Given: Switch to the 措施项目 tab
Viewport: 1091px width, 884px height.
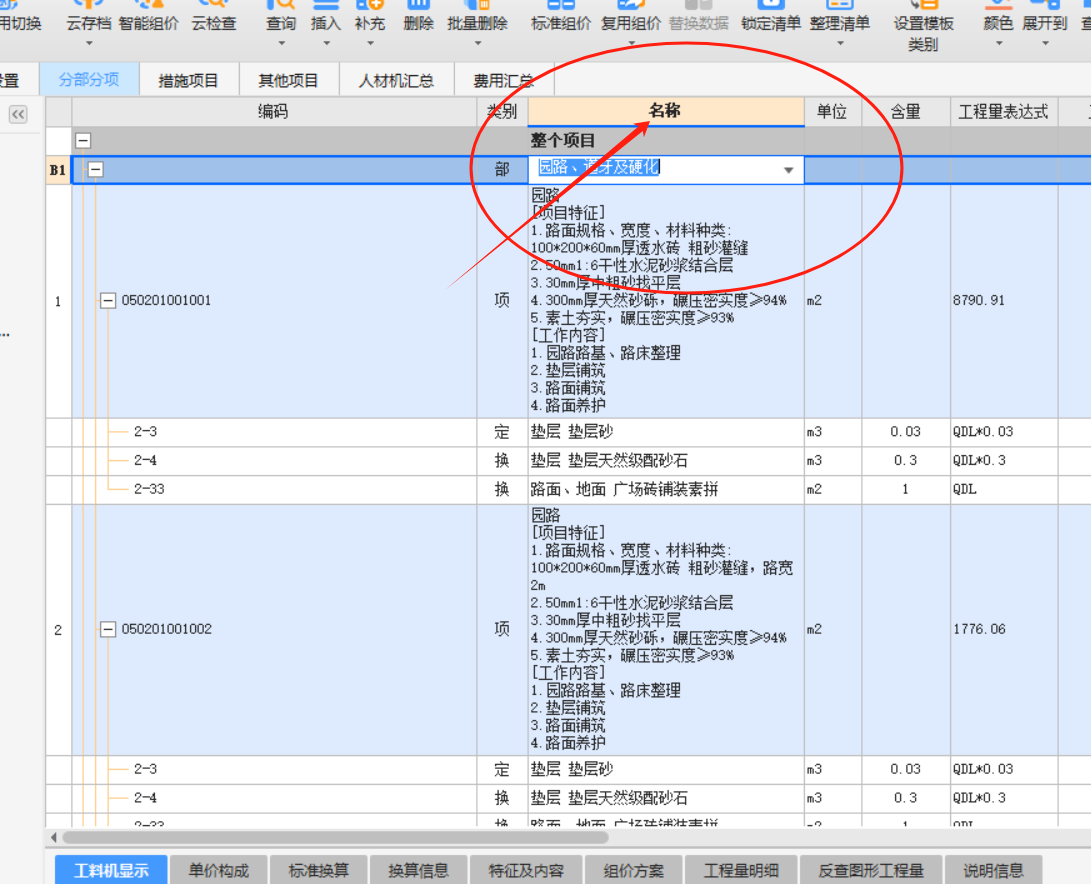Looking at the screenshot, I should (x=189, y=81).
